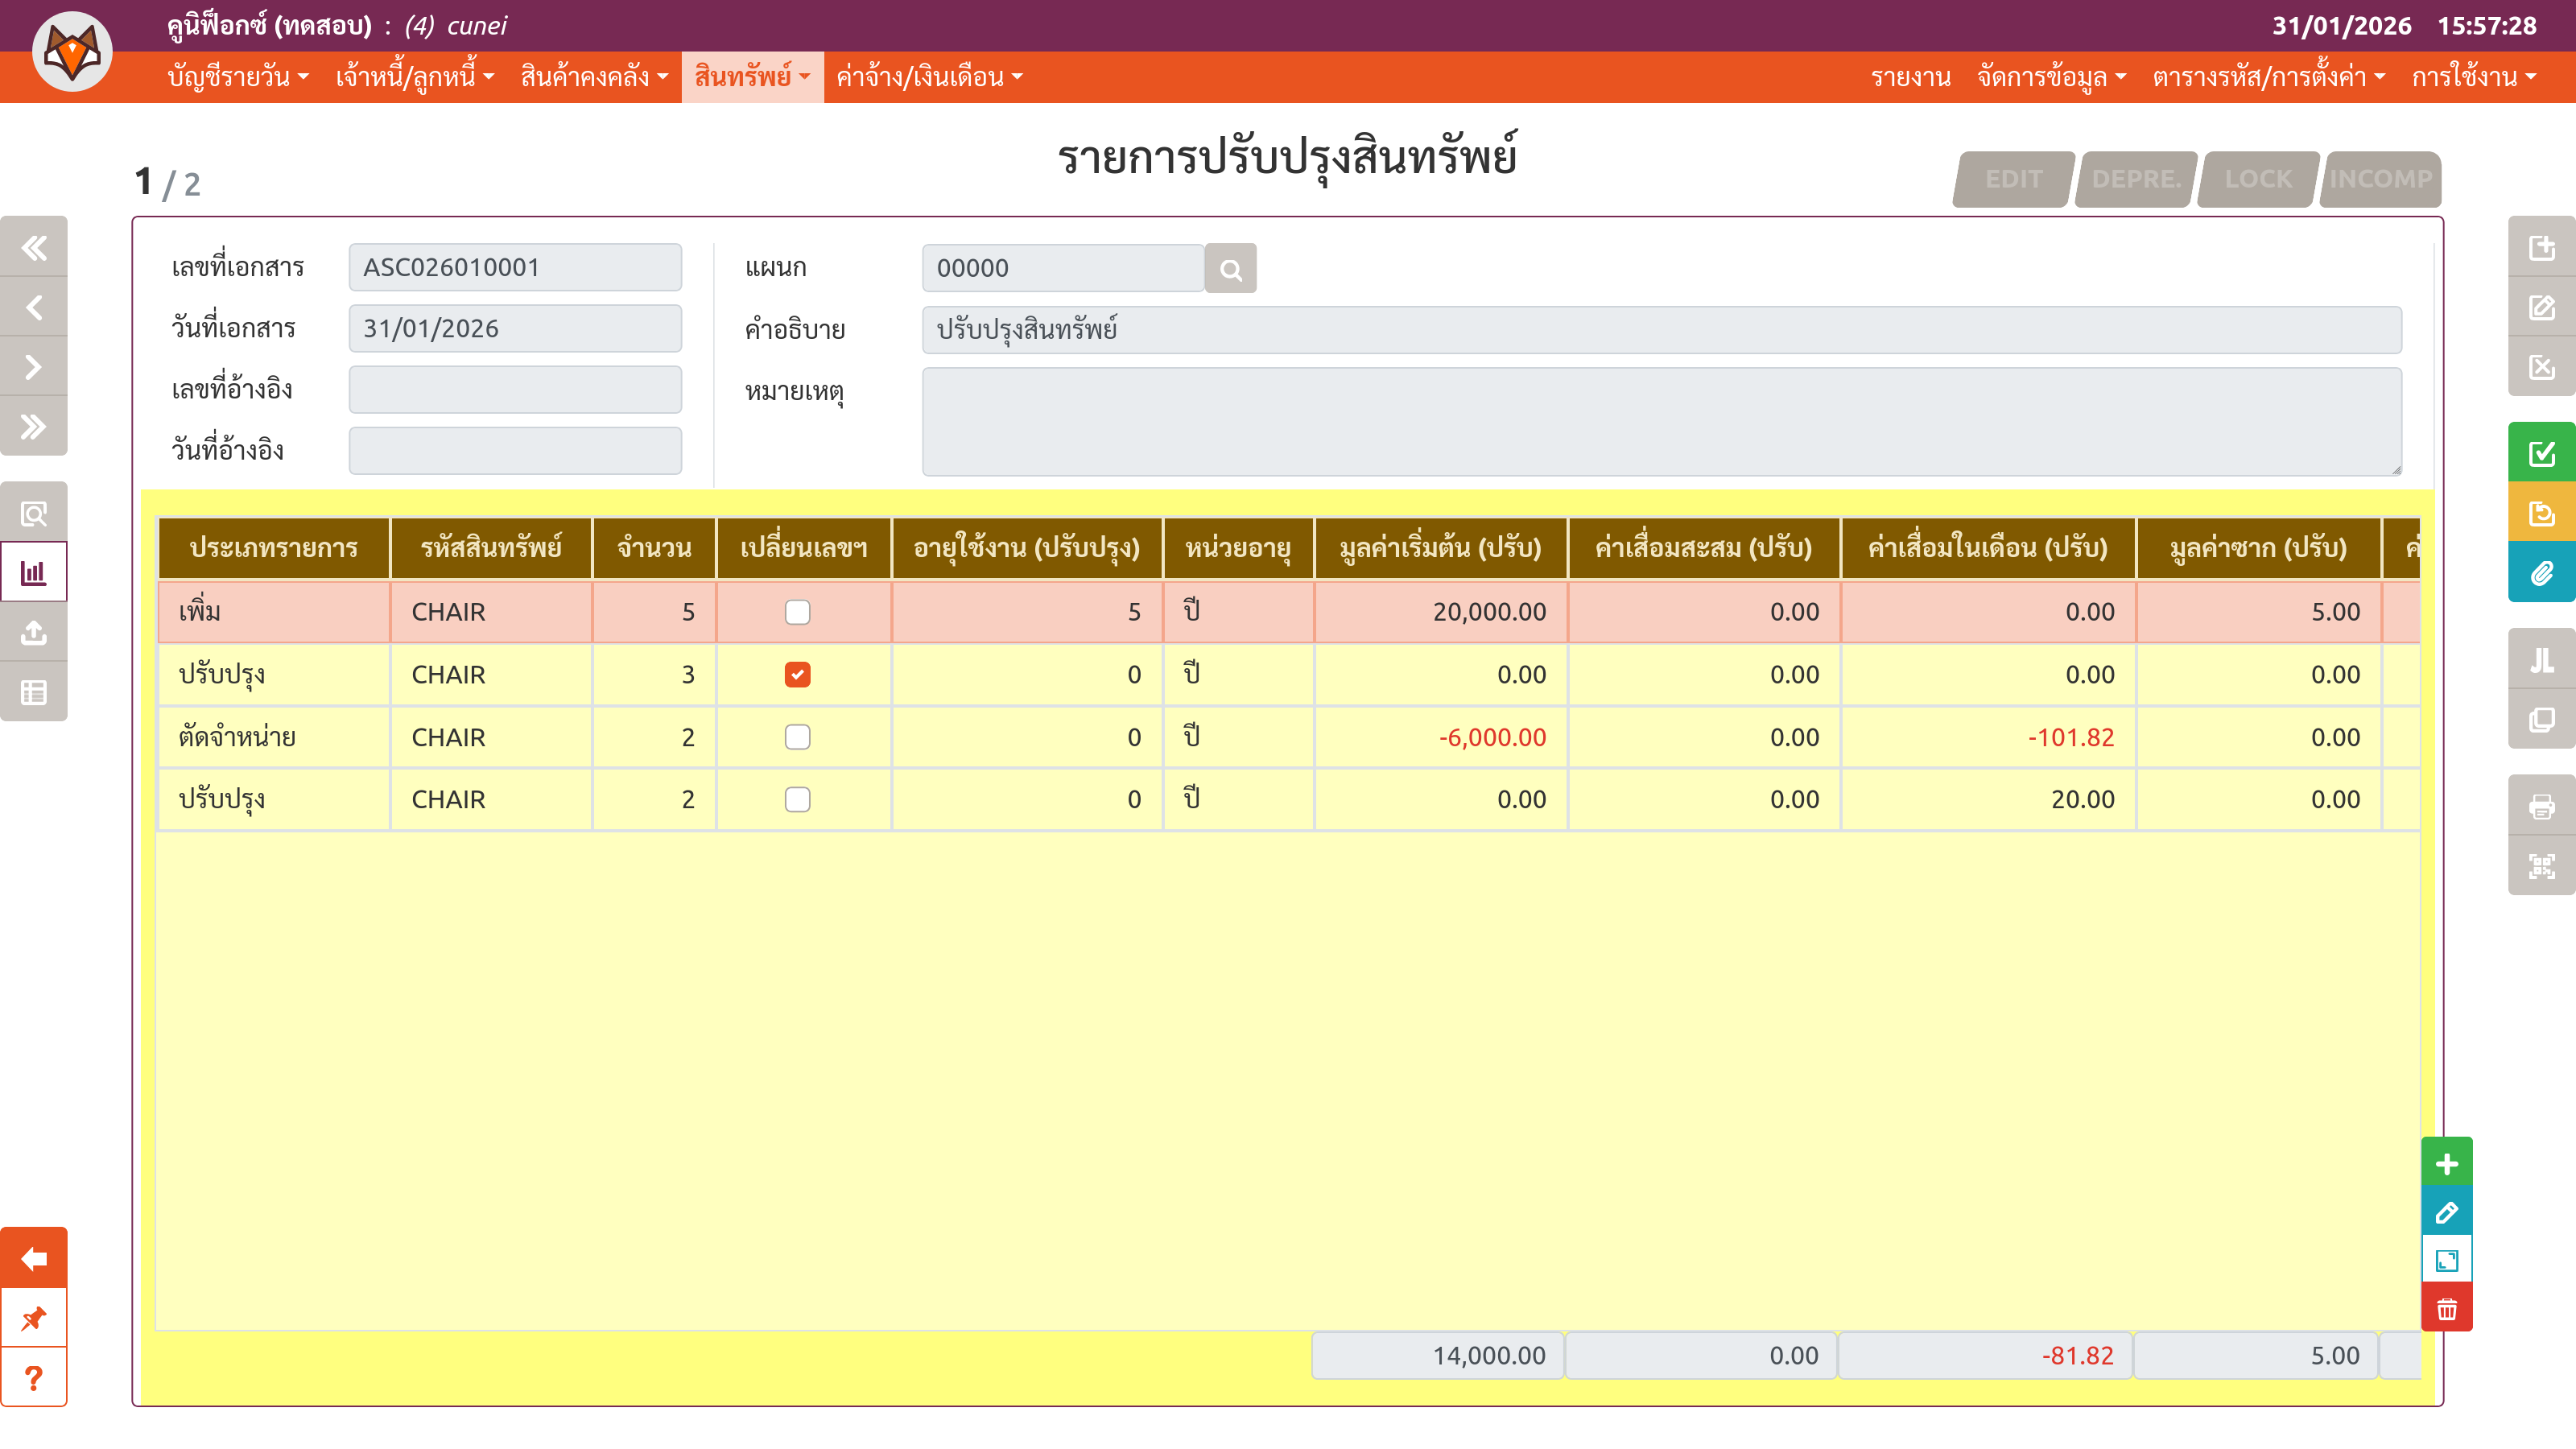Go to last record with double-right arrows
2576x1449 pixels.
click(34, 427)
